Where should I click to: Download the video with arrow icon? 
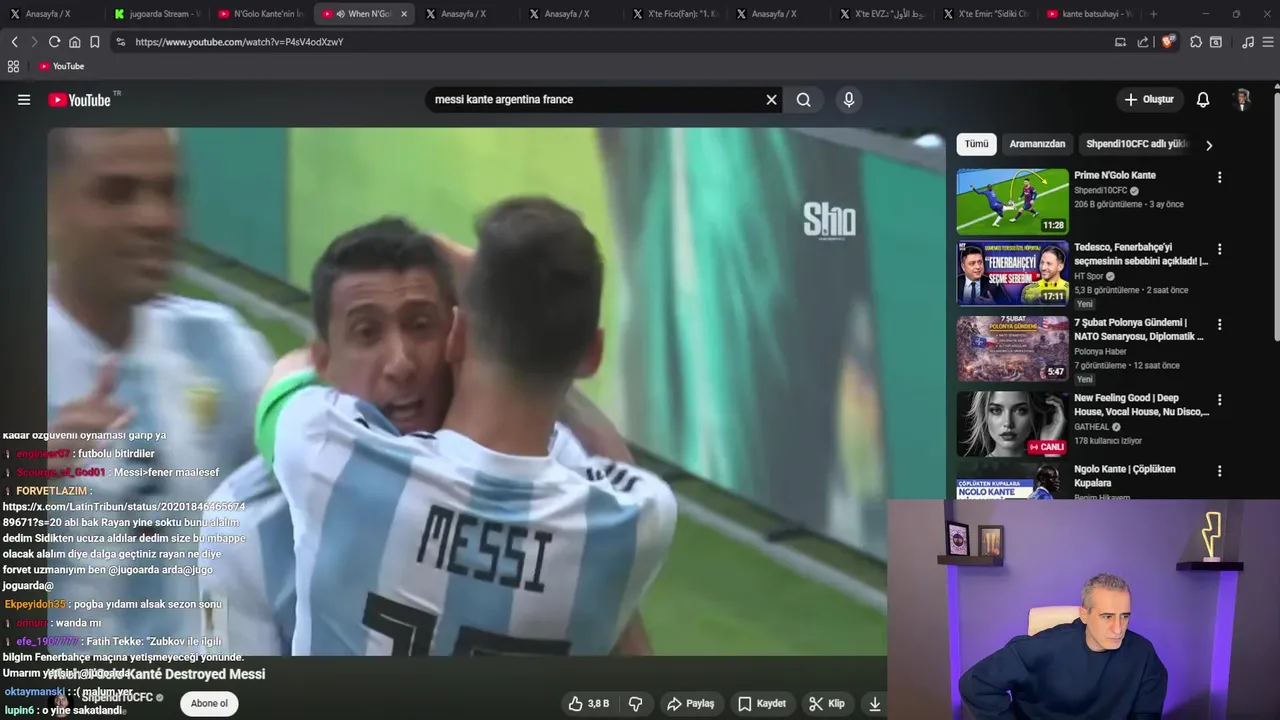click(x=874, y=704)
